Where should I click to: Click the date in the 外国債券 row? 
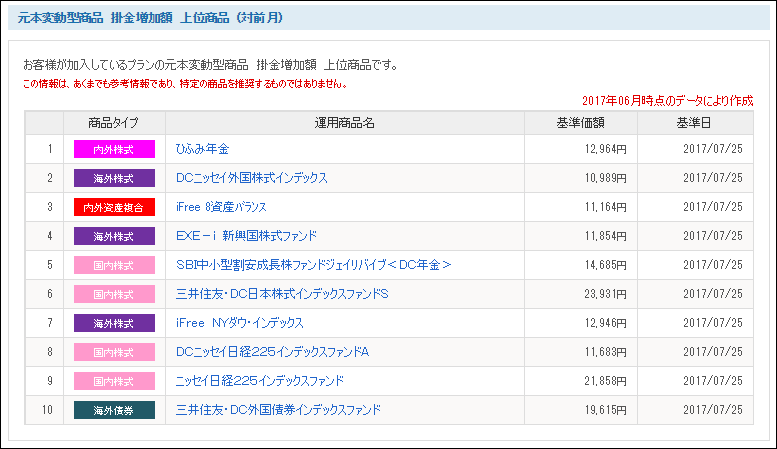713,410
